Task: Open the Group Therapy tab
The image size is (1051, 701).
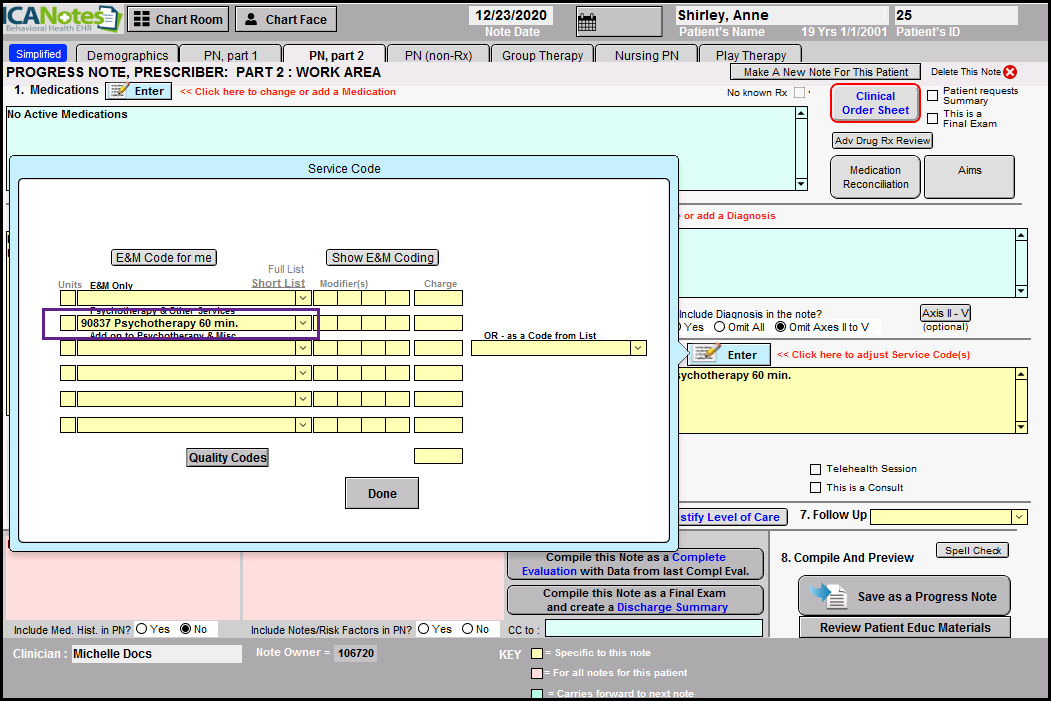Action: pos(542,55)
